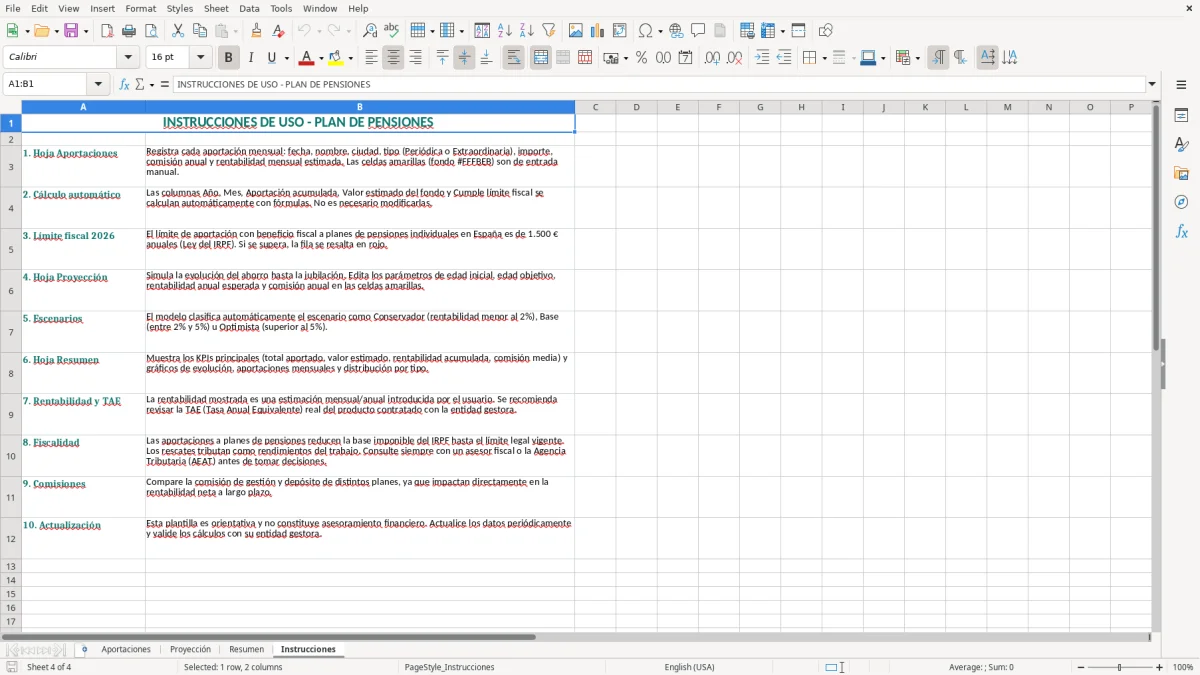
Task: Open the Sheet menu
Action: [216, 8]
